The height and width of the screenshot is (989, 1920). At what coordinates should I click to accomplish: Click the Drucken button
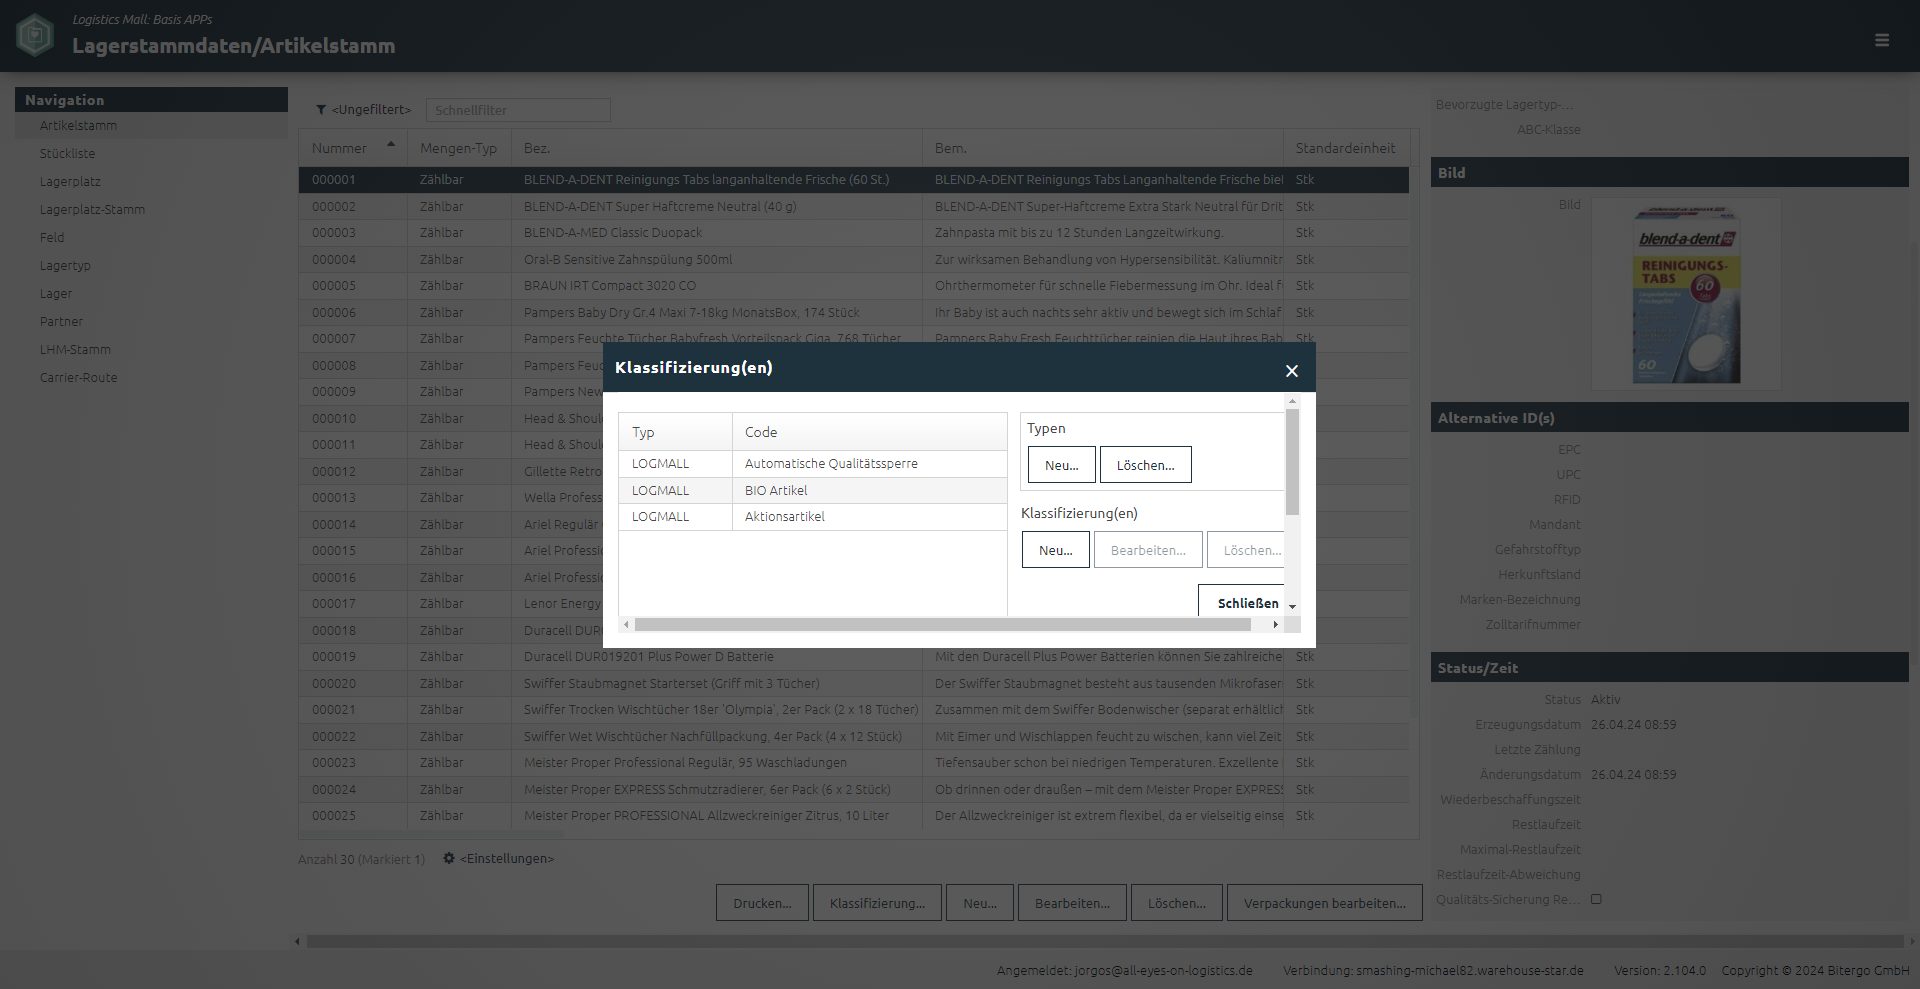click(762, 903)
